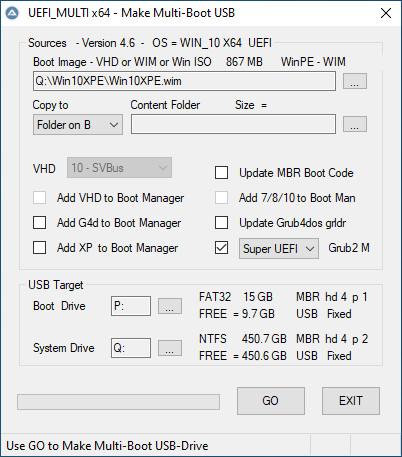
Task: Check Add XP to Boot Manager
Action: [x=40, y=248]
